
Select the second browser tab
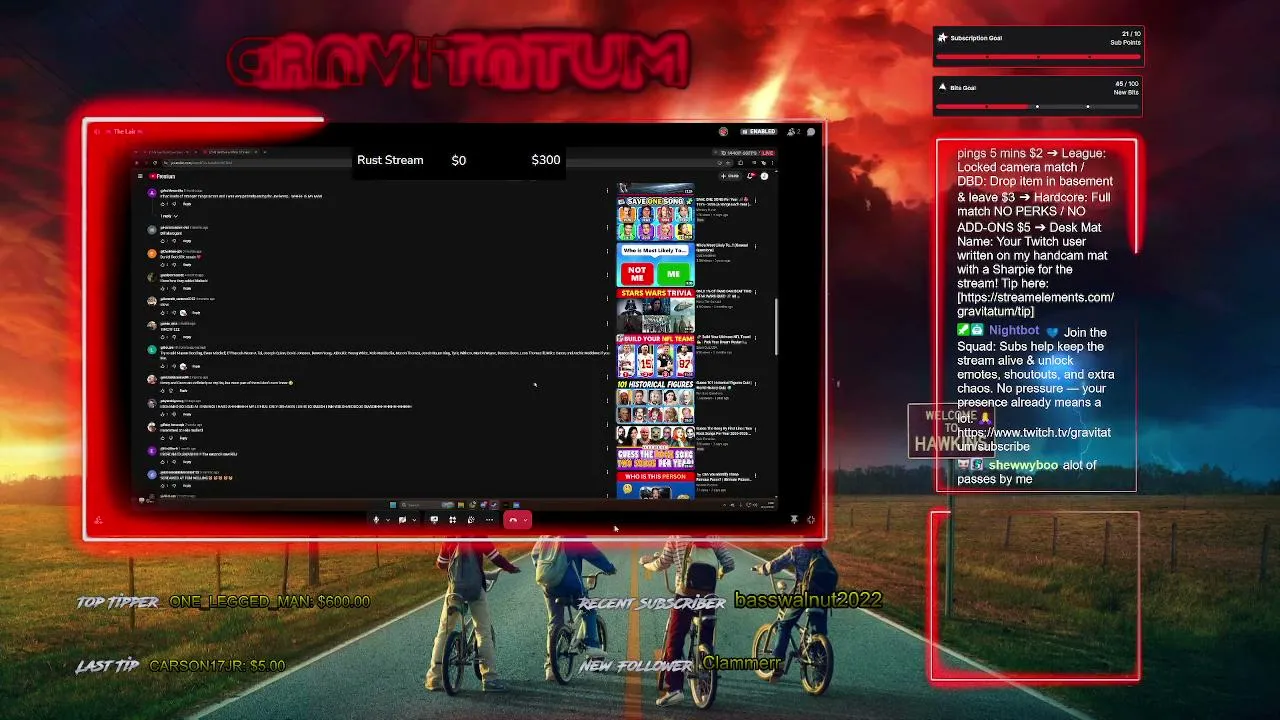click(x=230, y=152)
